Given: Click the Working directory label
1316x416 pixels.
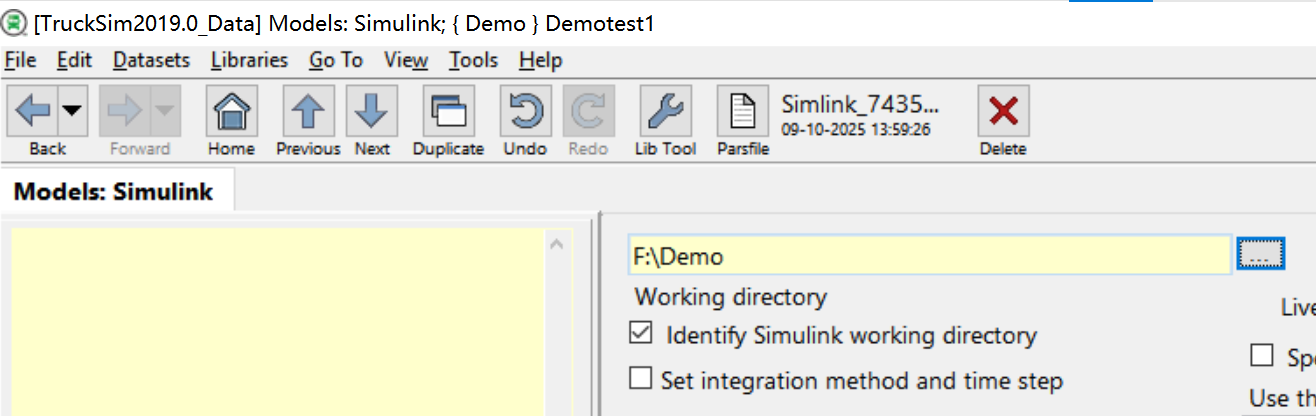Looking at the screenshot, I should pyautogui.click(x=730, y=297).
